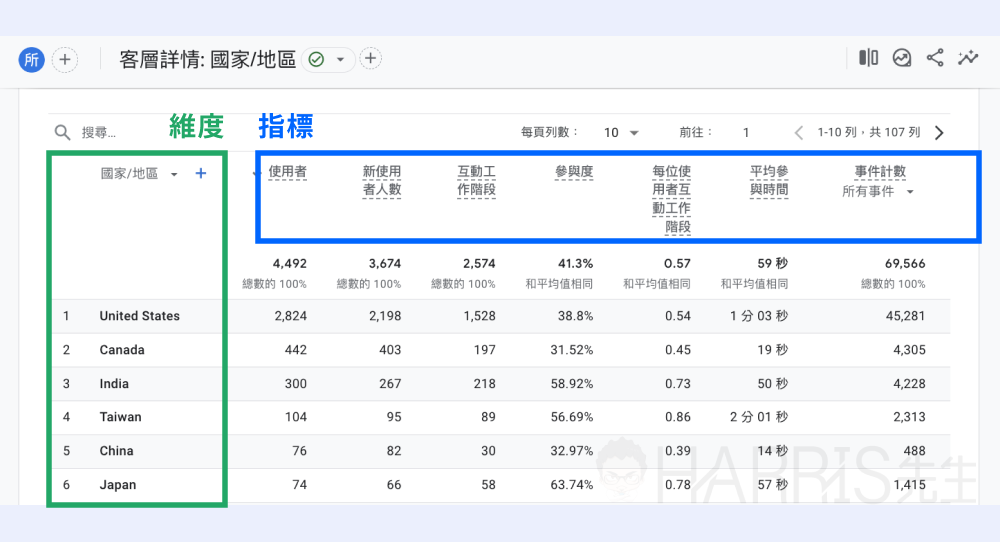Sort by the 新使用者人數 column header
1000x542 pixels.
click(x=382, y=180)
